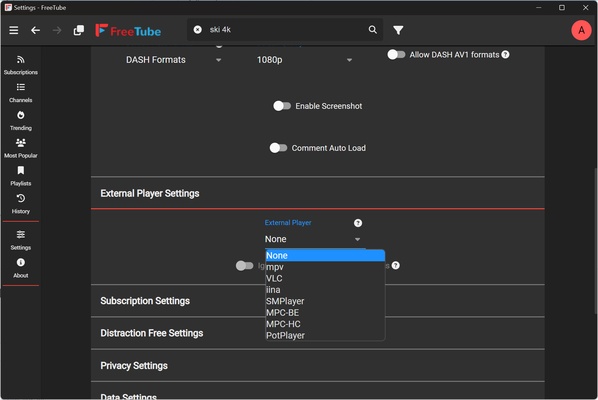Click the page's vertical scrollbar

pyautogui.click(x=595, y=241)
